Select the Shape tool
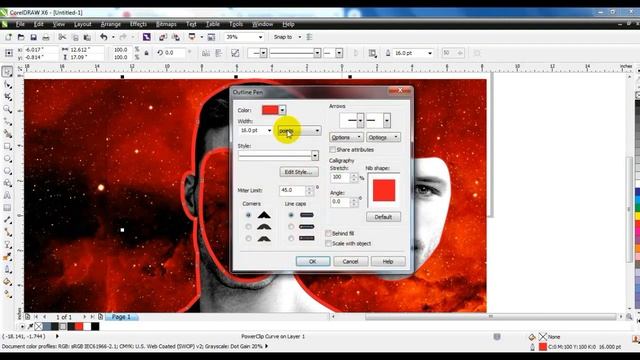The height and width of the screenshot is (360, 640). coord(7,84)
